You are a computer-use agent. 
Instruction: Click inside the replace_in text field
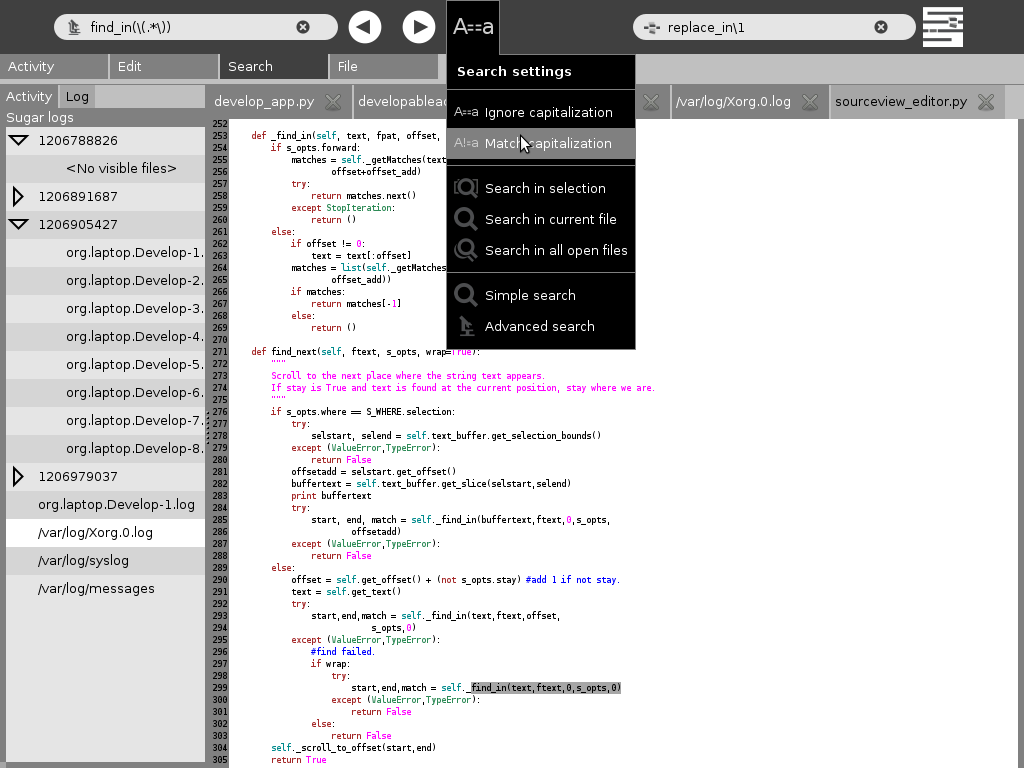point(760,27)
